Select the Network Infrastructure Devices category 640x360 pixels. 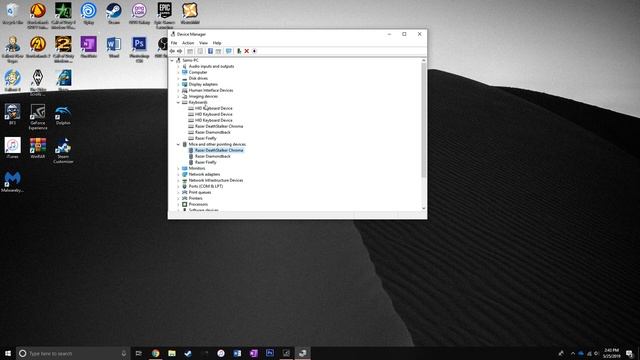216,180
